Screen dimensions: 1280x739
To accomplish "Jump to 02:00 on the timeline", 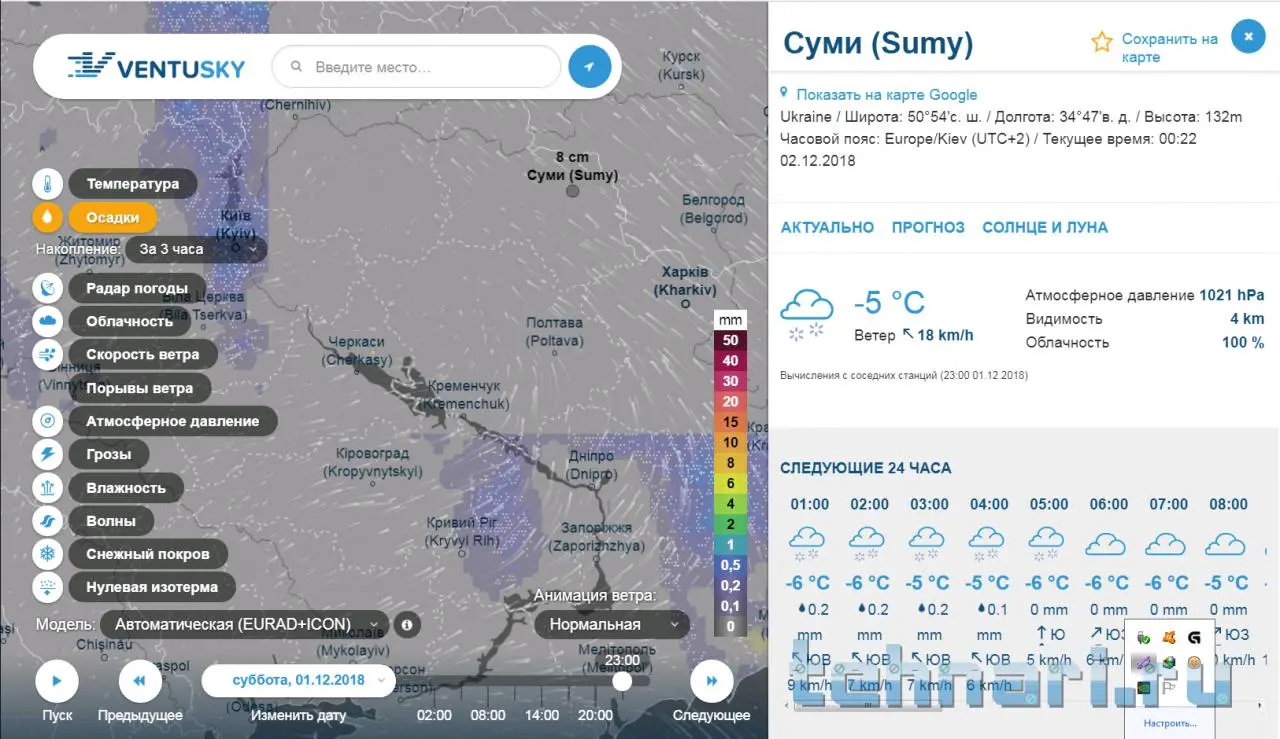I will [x=434, y=715].
